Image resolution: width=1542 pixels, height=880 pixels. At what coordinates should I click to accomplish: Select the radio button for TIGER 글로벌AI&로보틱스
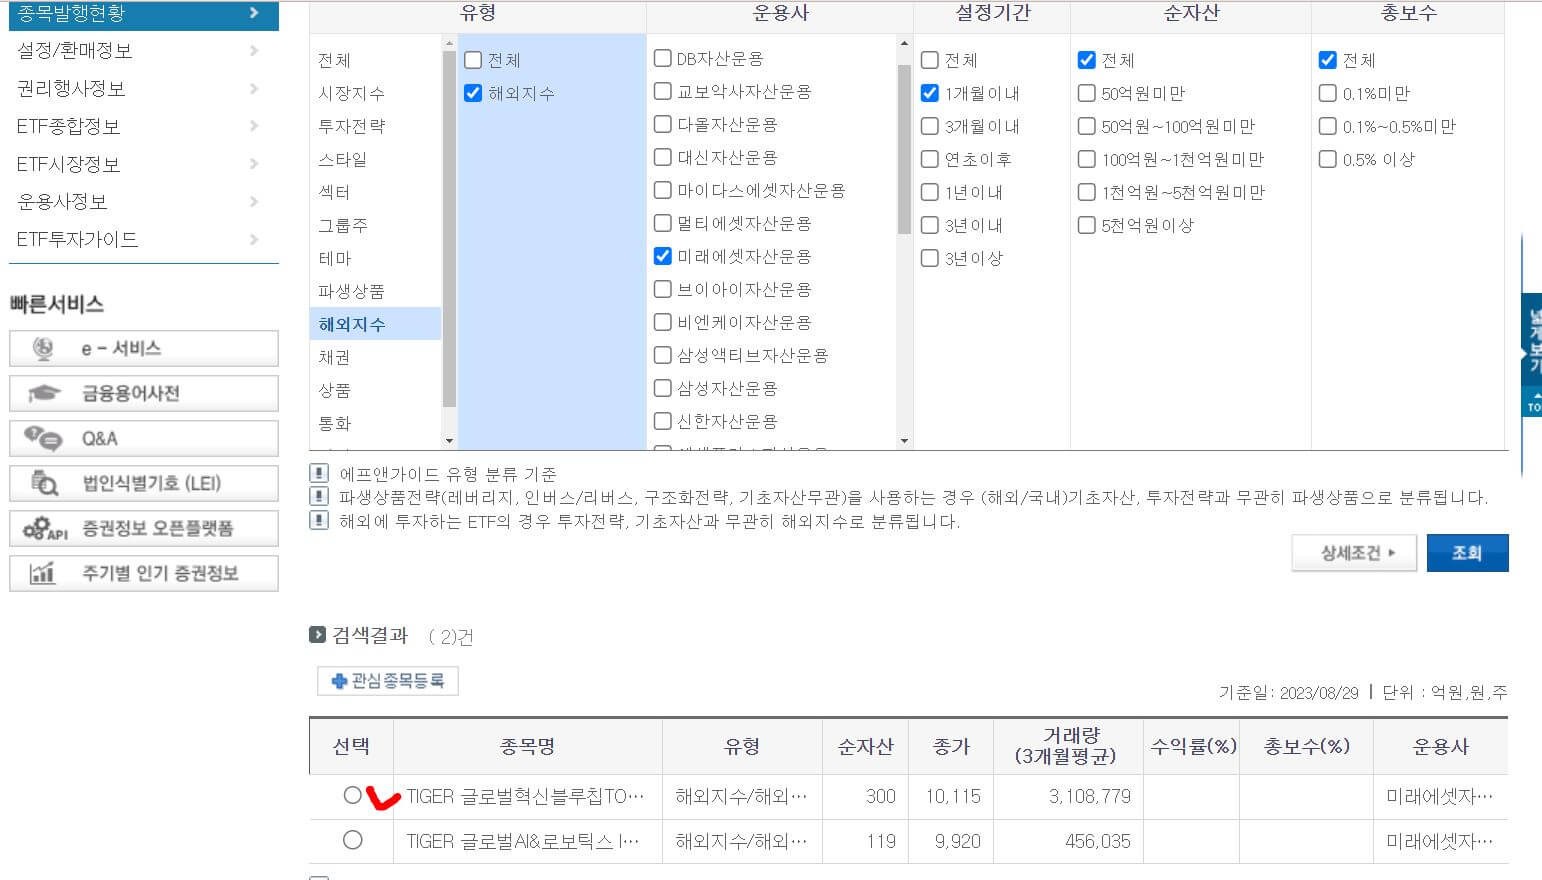tap(352, 841)
